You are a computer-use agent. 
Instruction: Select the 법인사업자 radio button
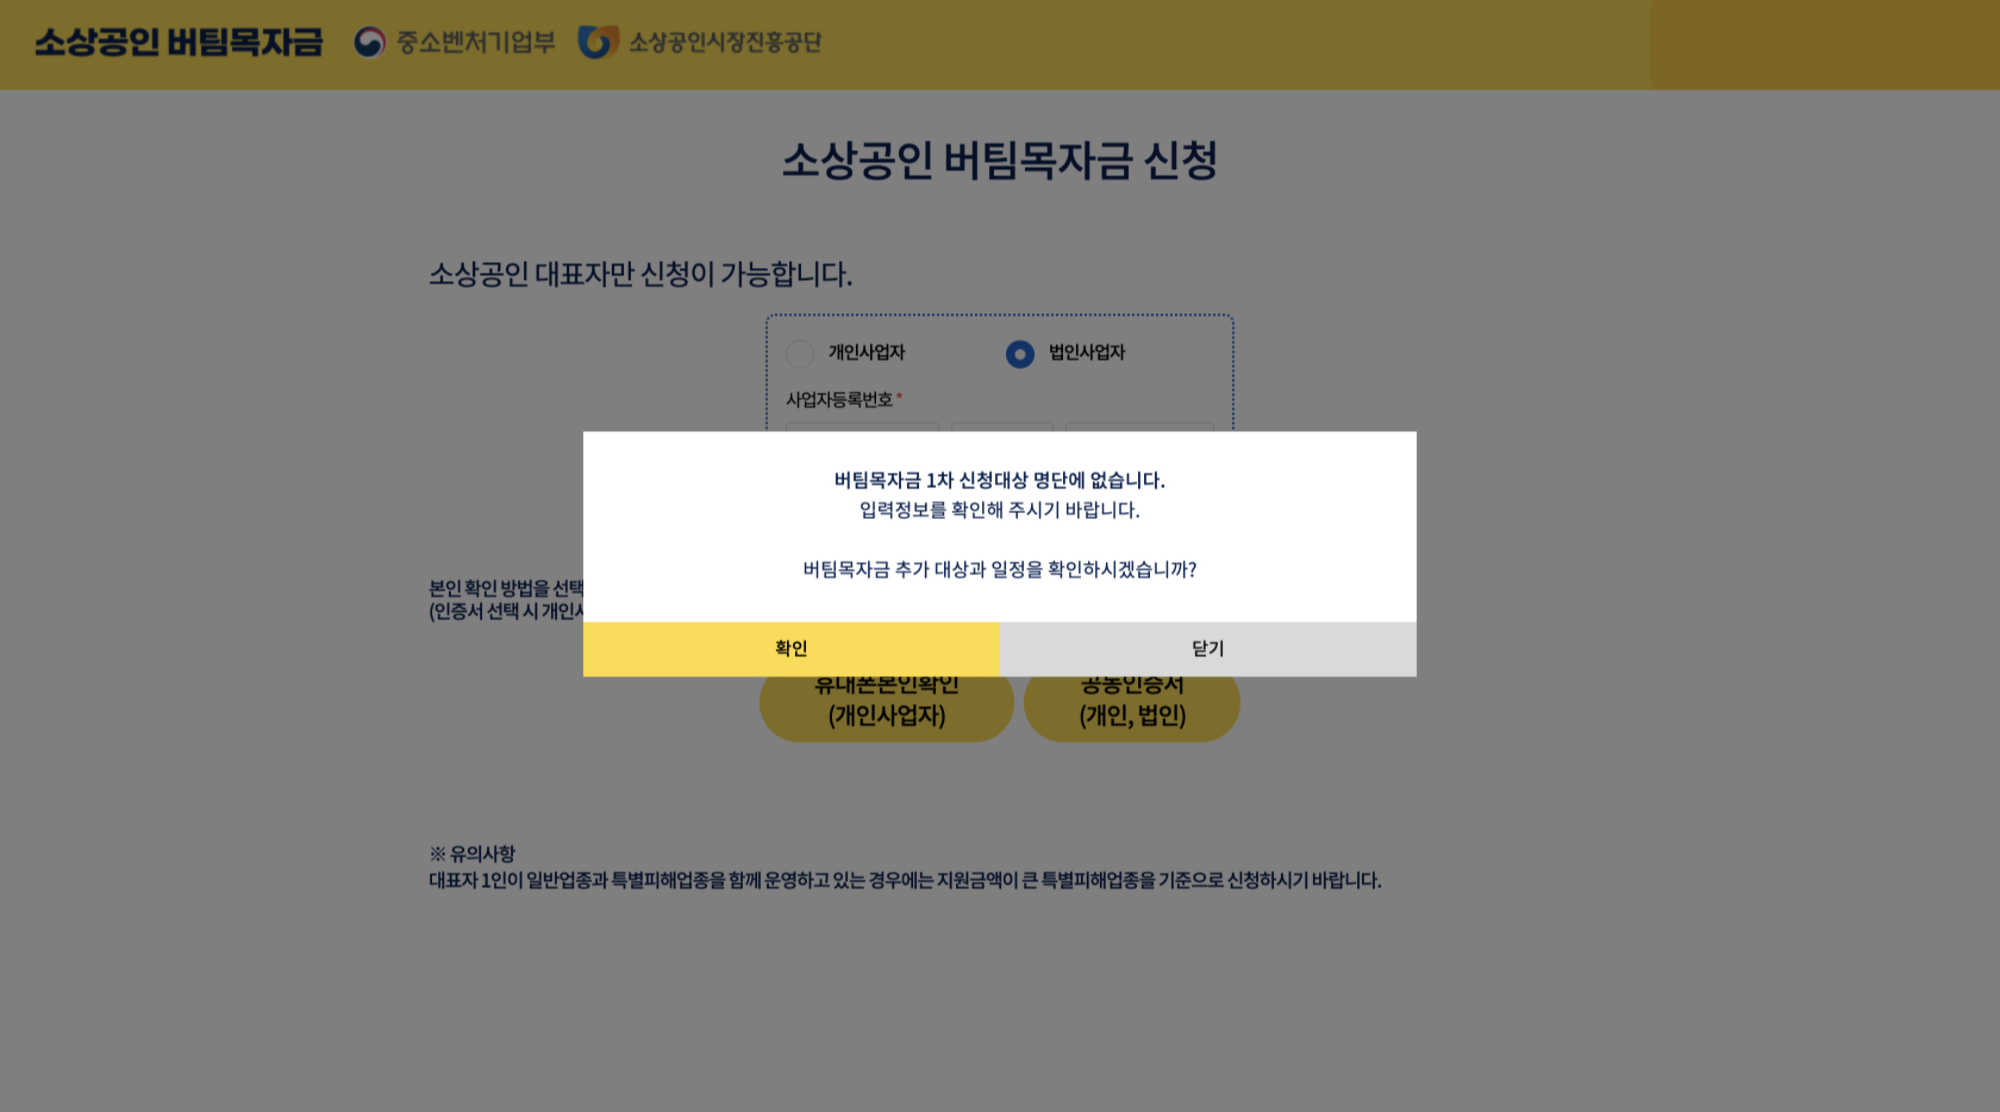point(1019,354)
